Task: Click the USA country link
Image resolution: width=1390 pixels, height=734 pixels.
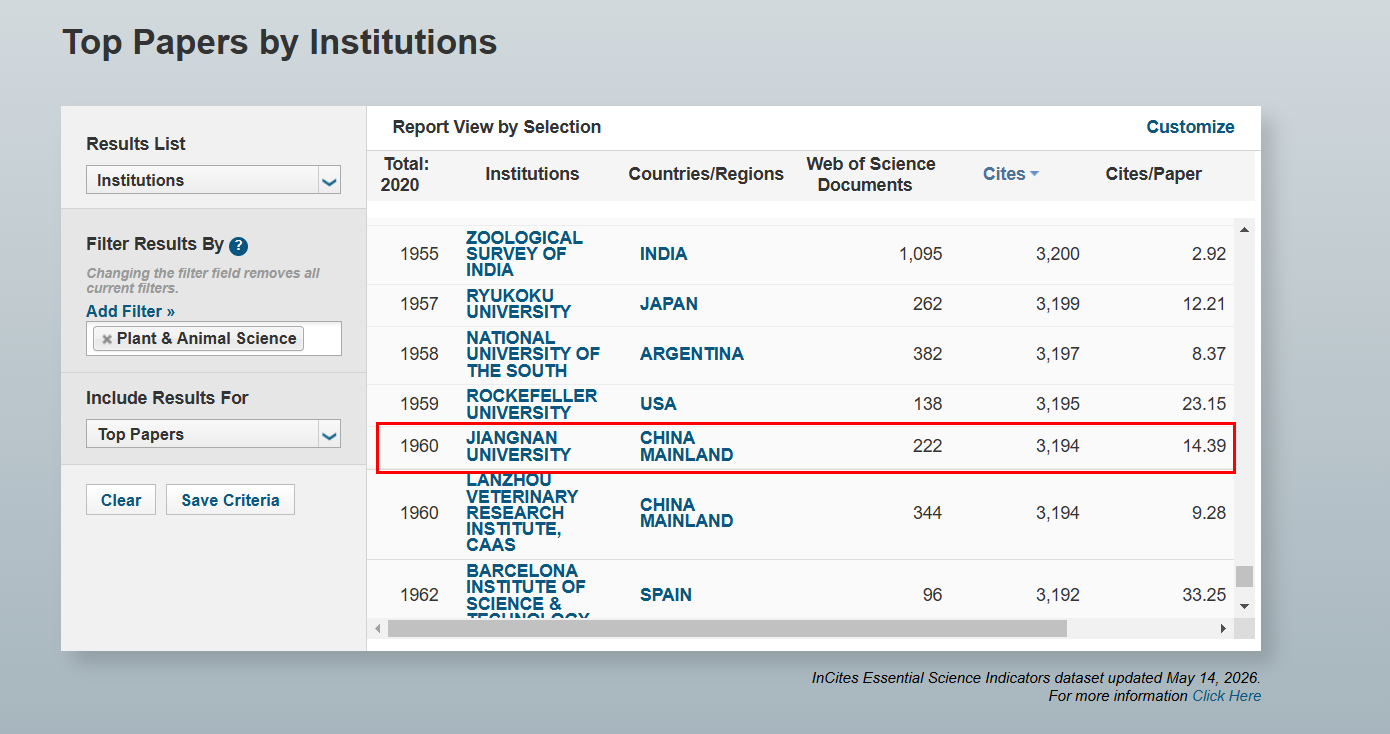Action: pos(658,404)
